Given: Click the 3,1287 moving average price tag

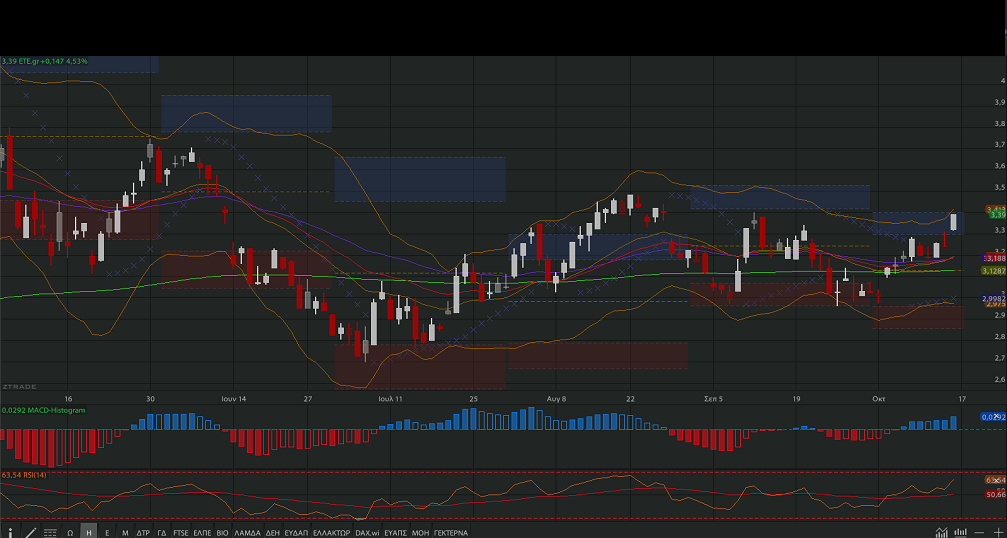Looking at the screenshot, I should [994, 271].
